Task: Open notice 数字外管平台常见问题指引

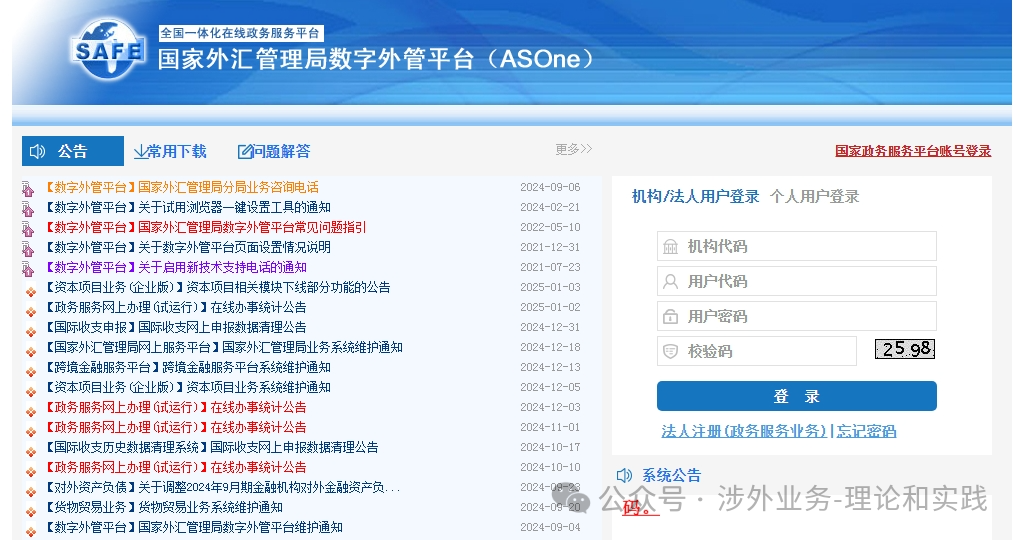Action: pos(206,228)
